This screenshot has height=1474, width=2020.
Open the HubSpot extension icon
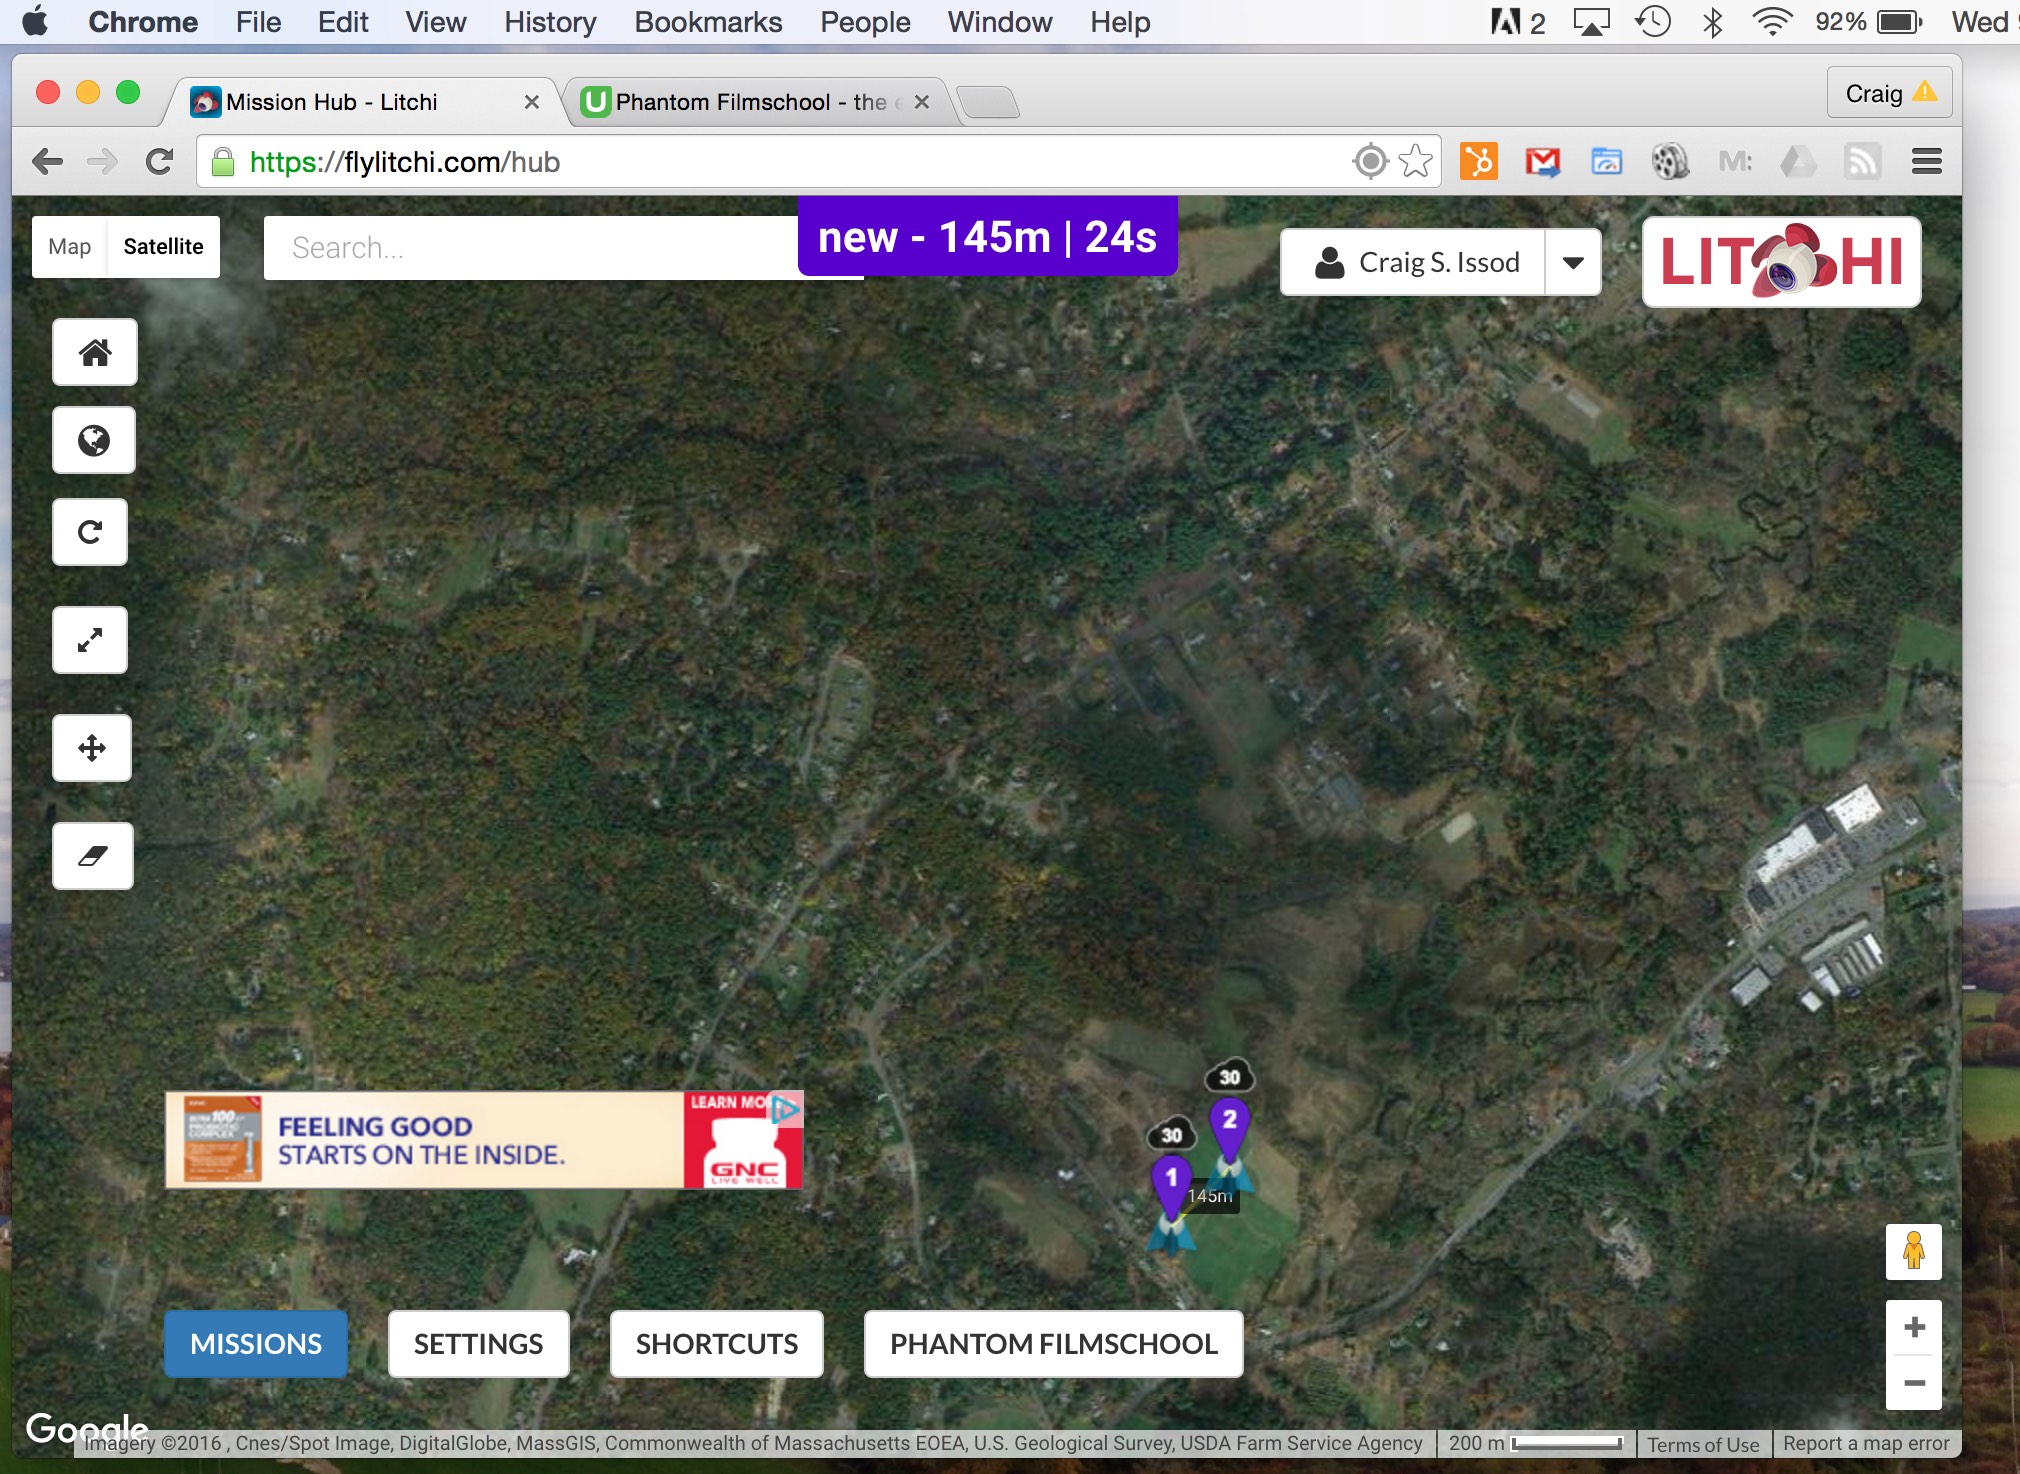tap(1478, 161)
